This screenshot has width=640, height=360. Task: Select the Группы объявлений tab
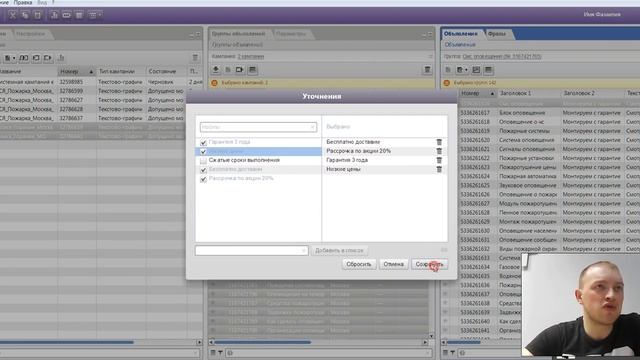pyautogui.click(x=238, y=34)
